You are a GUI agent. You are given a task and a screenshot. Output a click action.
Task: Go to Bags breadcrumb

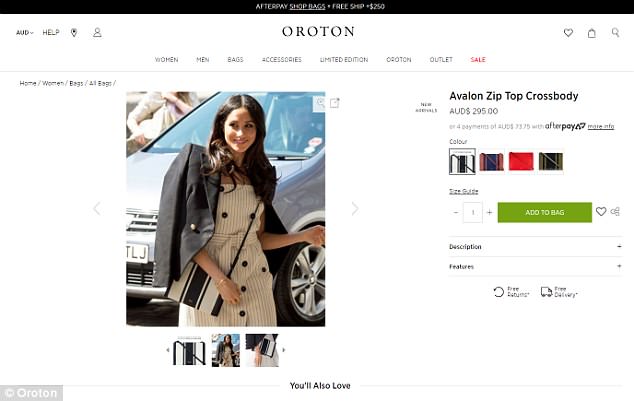pos(76,83)
